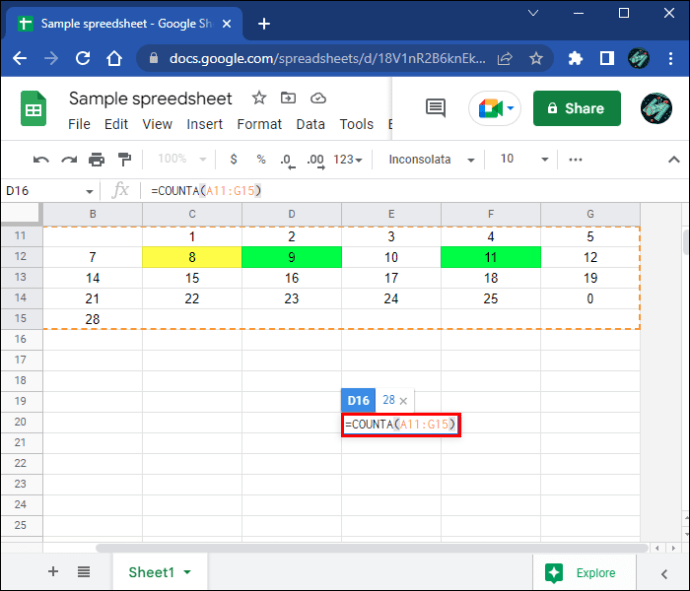
Task: Go back in Chrome browser
Action: click(20, 58)
